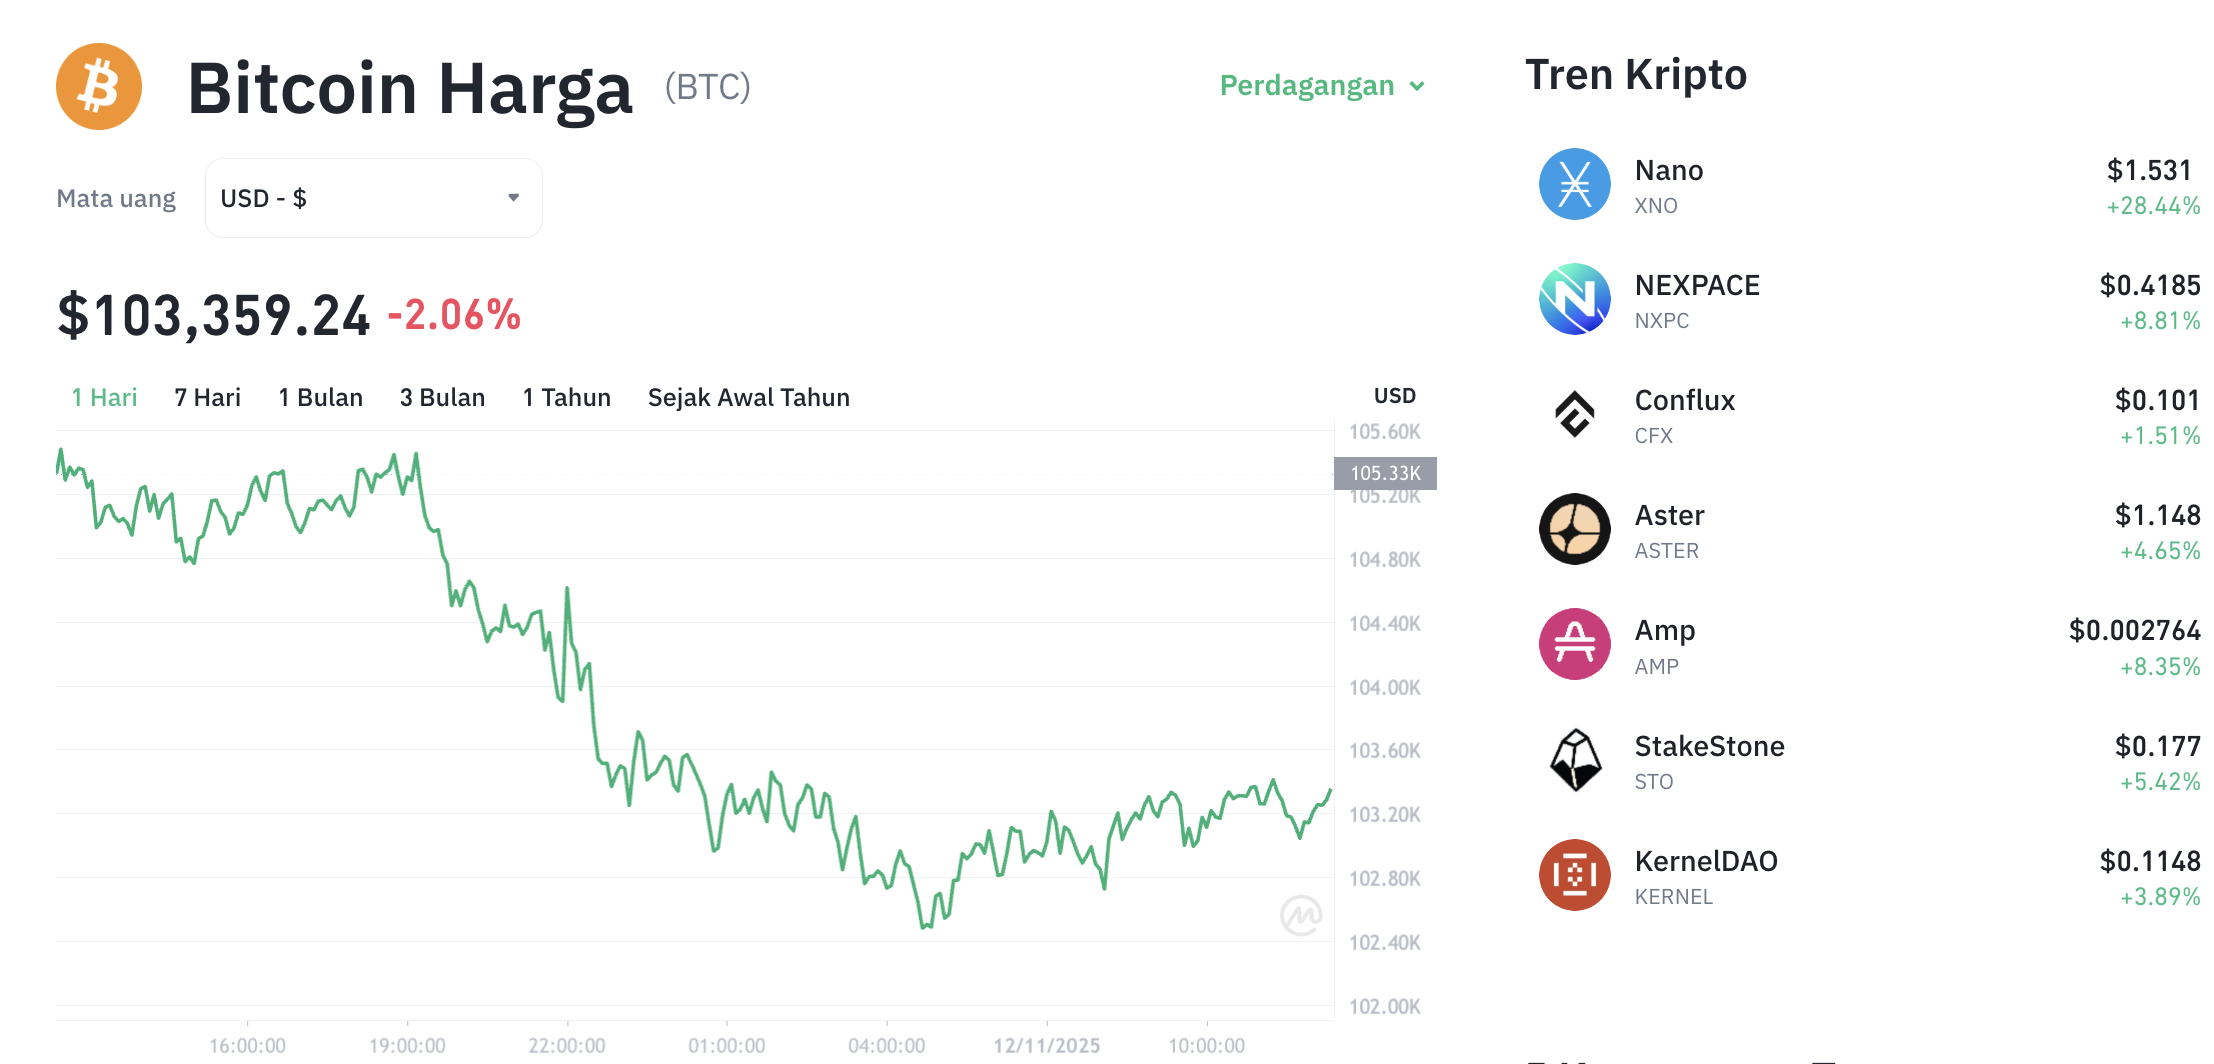The image size is (2214, 1064).
Task: Click the 105.33K price marker on the axis
Action: click(x=1385, y=473)
